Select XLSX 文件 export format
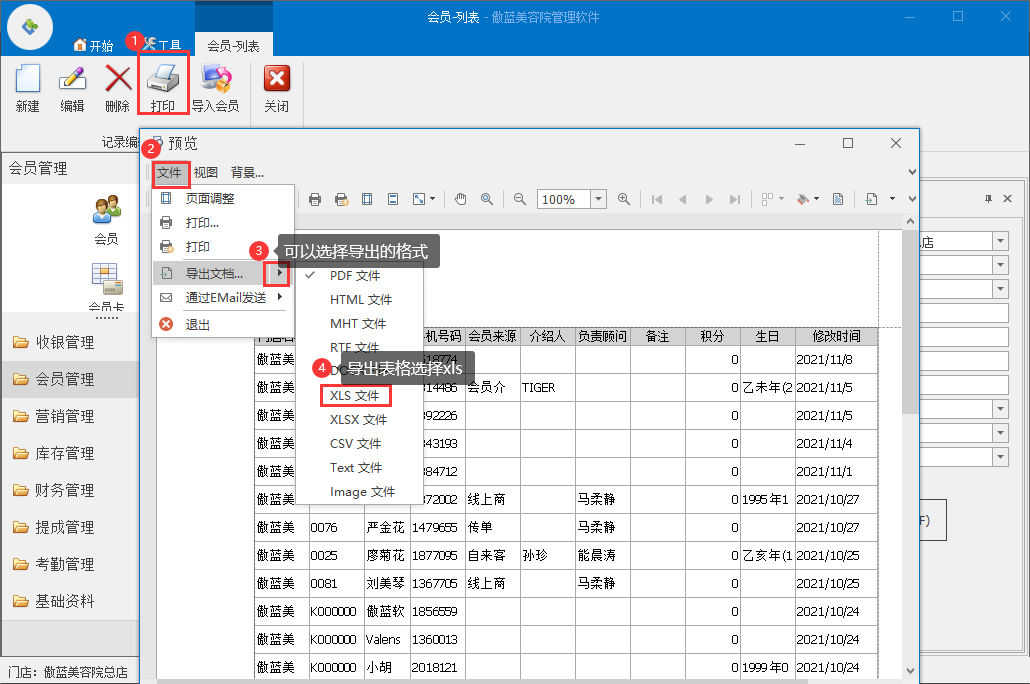The height and width of the screenshot is (684, 1030). tap(359, 420)
